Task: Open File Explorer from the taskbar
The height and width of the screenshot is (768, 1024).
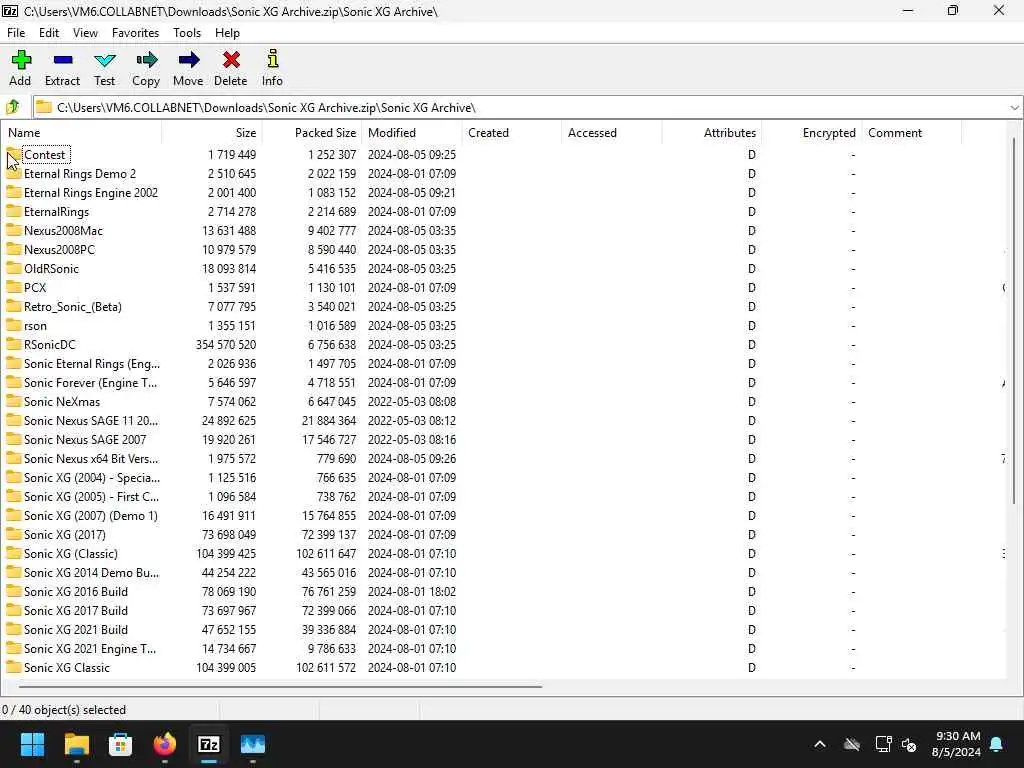Action: (76, 744)
